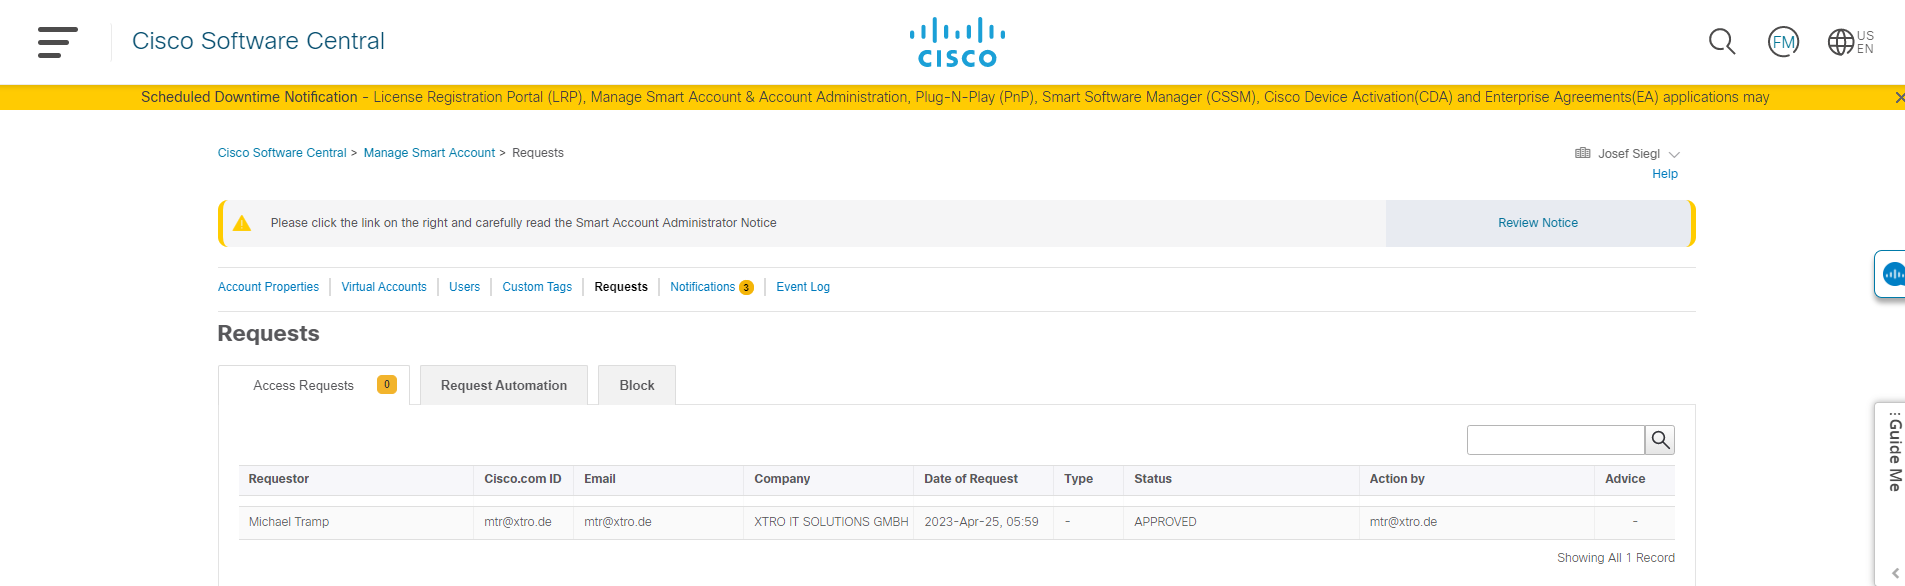Click mtr@xtro.de in Action by column

click(x=1403, y=522)
